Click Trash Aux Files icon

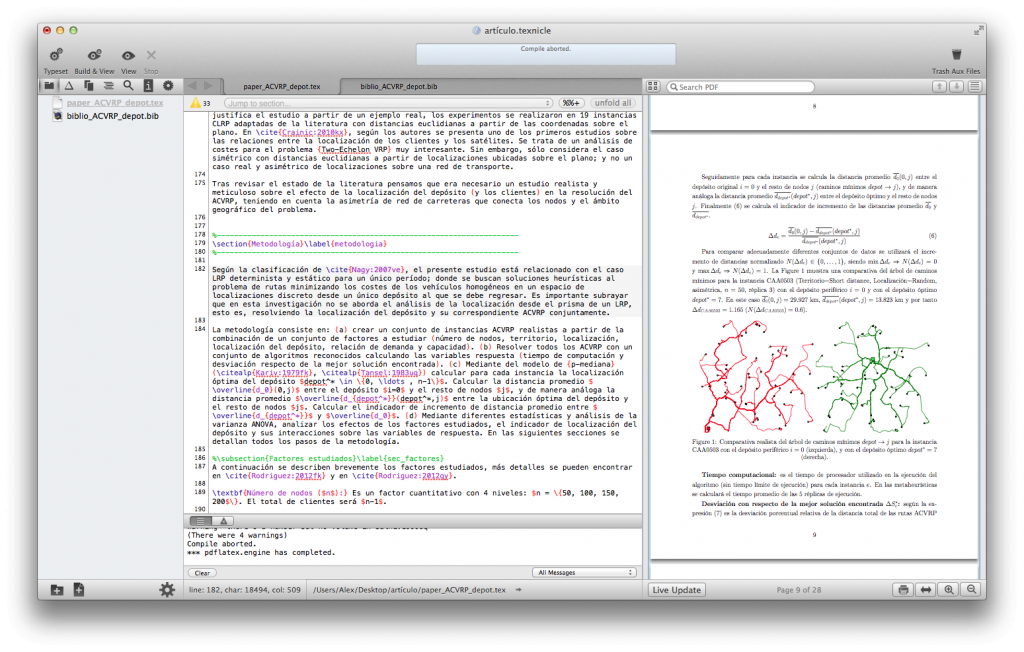pyautogui.click(x=956, y=56)
